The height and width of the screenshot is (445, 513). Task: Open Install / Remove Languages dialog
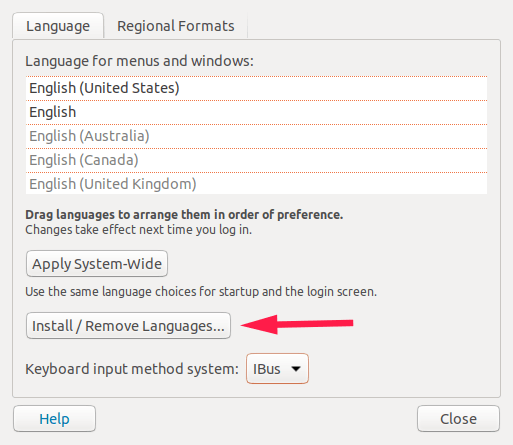tap(128, 326)
